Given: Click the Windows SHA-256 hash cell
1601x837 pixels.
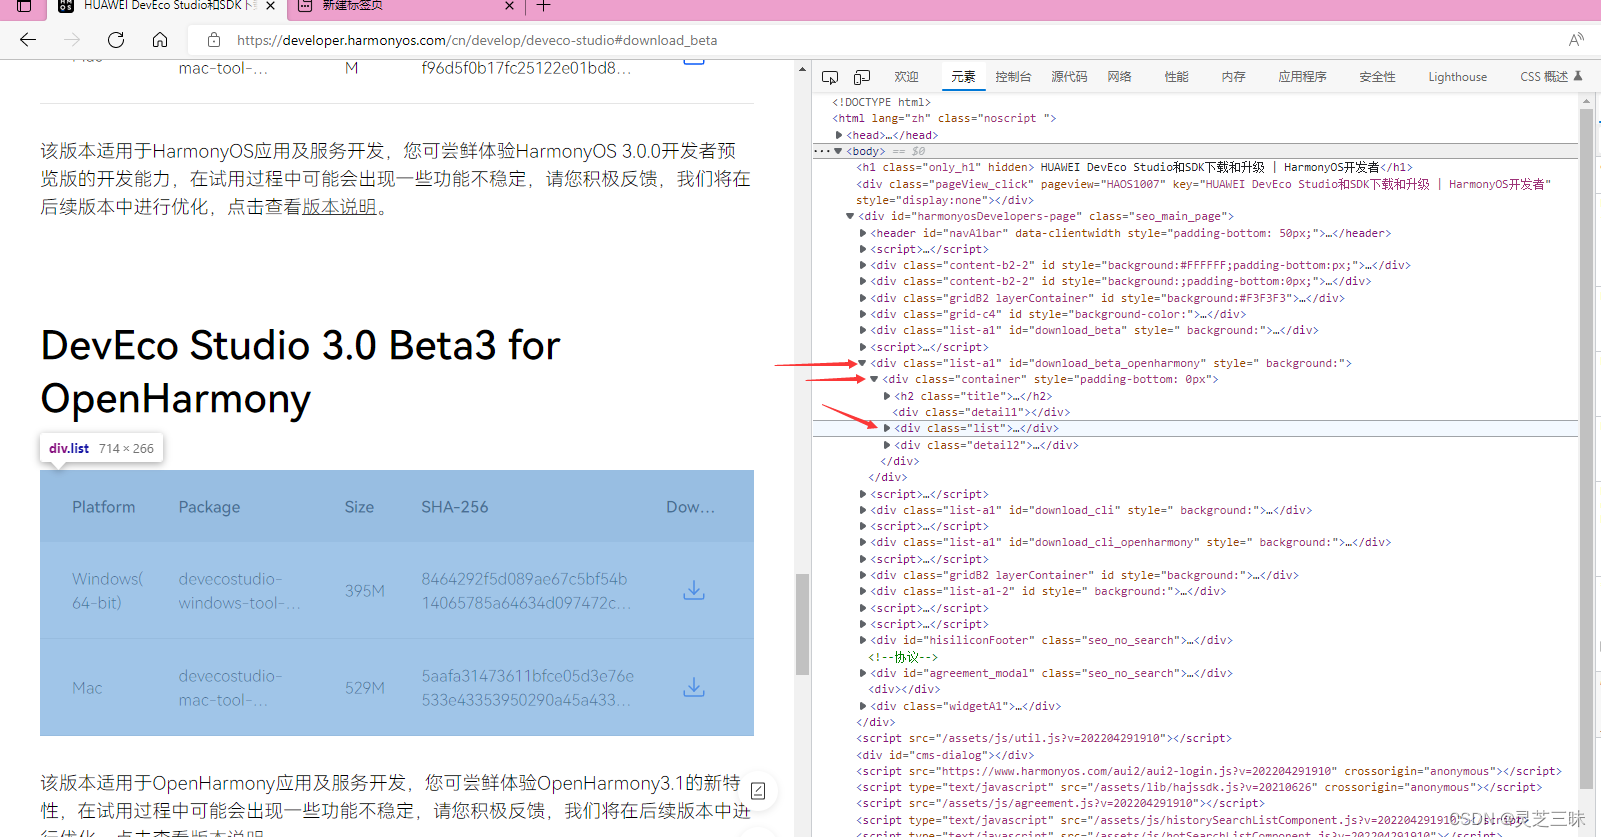Looking at the screenshot, I should pos(526,591).
